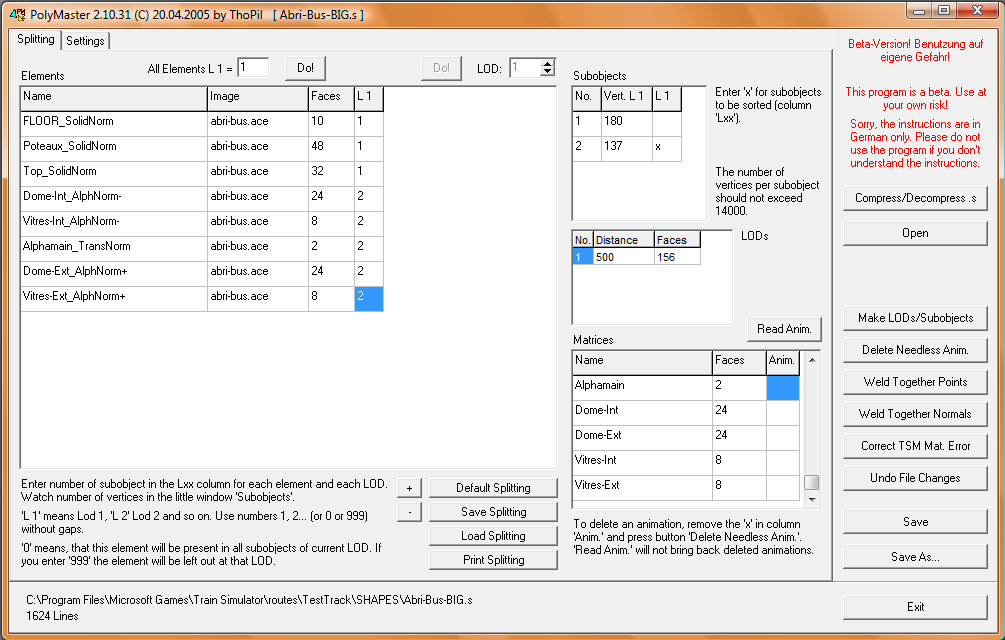This screenshot has height=640, width=1005.
Task: Click the All Elements L 1 input field
Action: coord(253,67)
